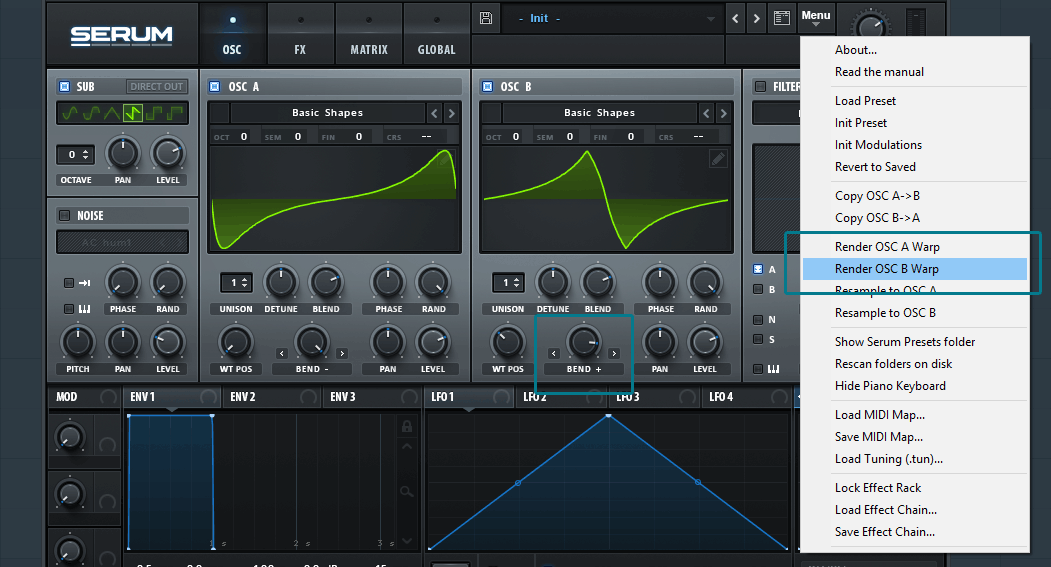This screenshot has height=567, width=1051.
Task: Enable the FILTER module checkbox
Action: click(x=760, y=86)
